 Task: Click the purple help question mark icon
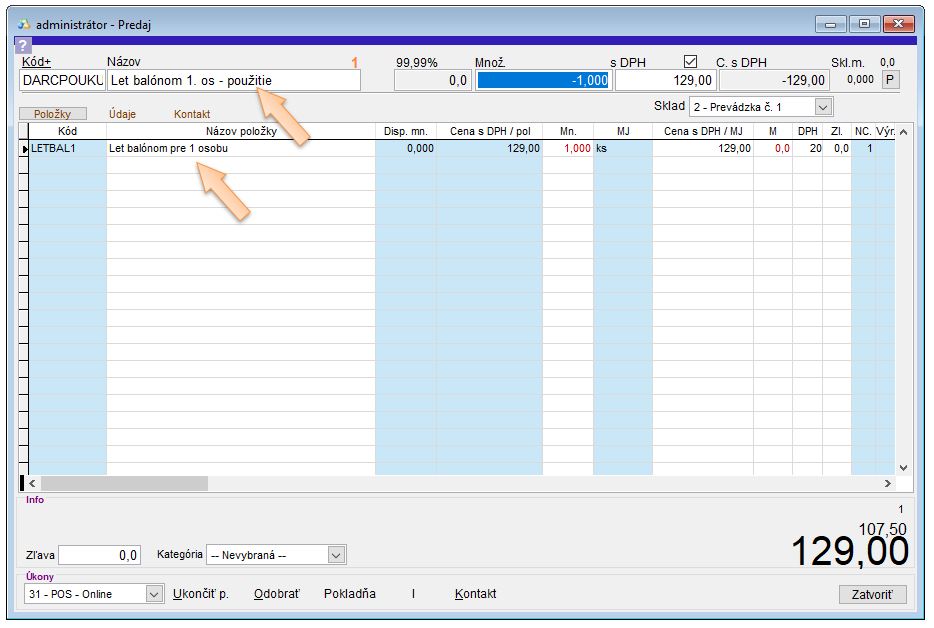click(x=23, y=45)
